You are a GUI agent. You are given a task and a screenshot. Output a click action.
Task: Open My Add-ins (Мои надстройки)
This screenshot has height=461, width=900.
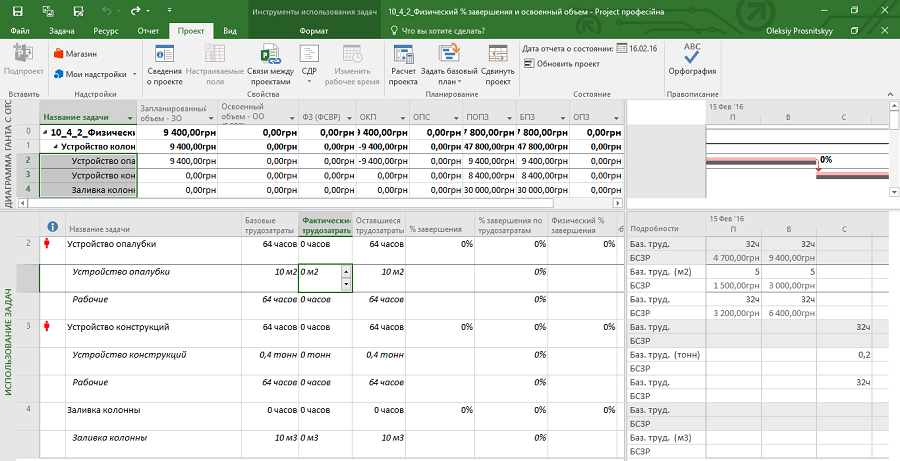(95, 74)
